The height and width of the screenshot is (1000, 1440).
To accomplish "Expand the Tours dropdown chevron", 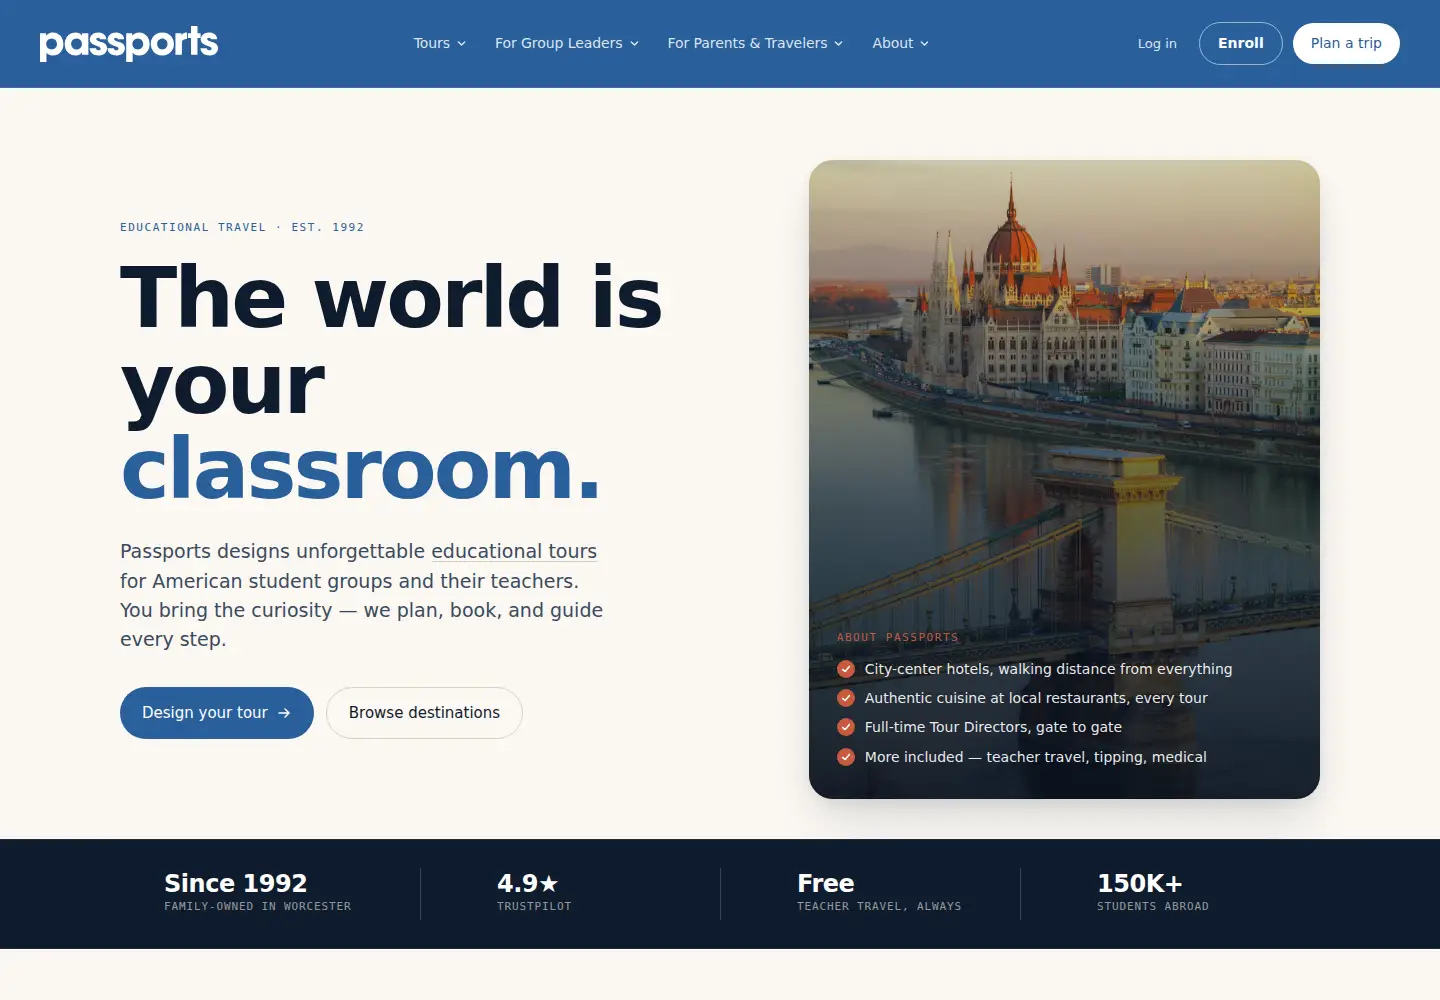I will click(x=461, y=44).
